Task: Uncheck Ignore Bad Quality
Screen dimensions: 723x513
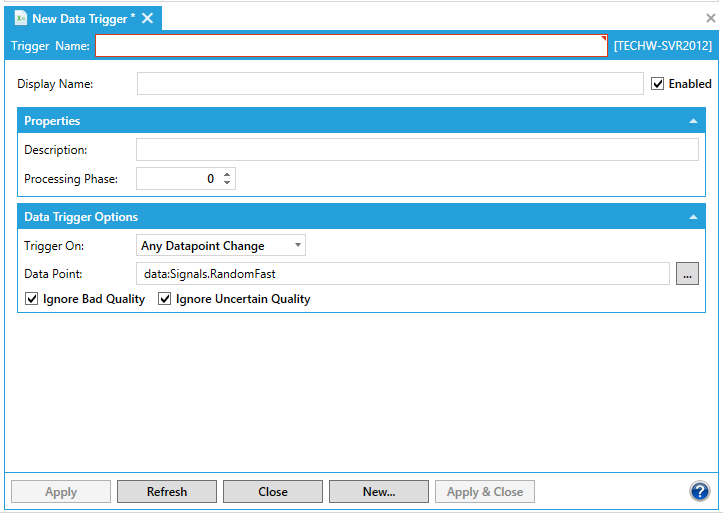Action: 32,299
